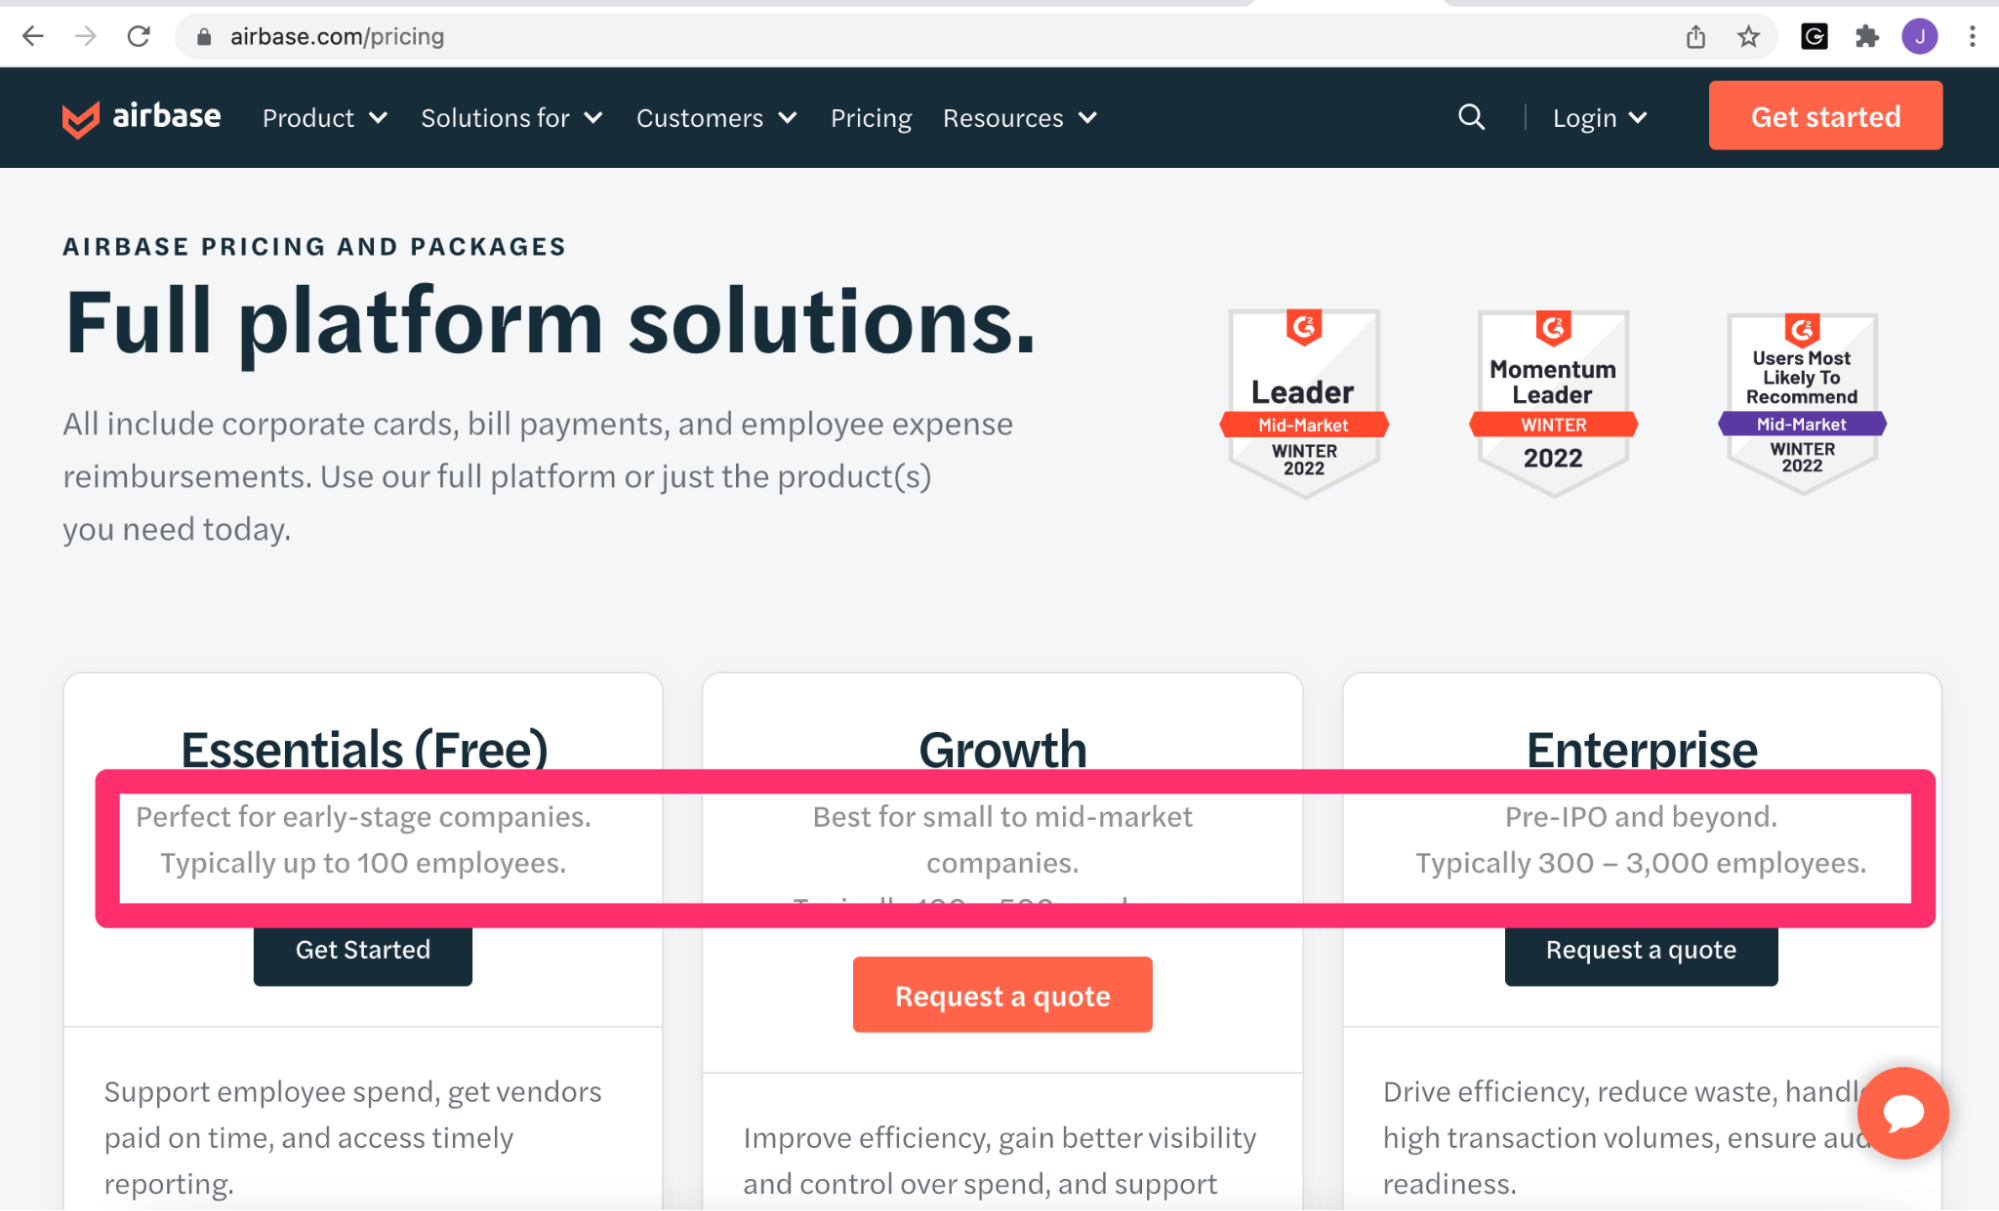Open the chat widget bubble

pos(1902,1113)
